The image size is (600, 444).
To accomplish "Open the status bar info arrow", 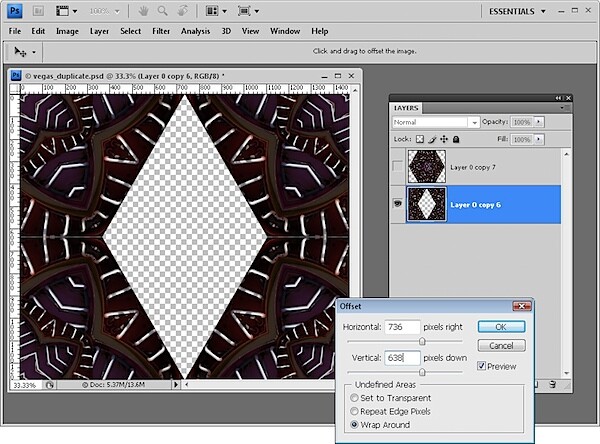I will pos(176,385).
